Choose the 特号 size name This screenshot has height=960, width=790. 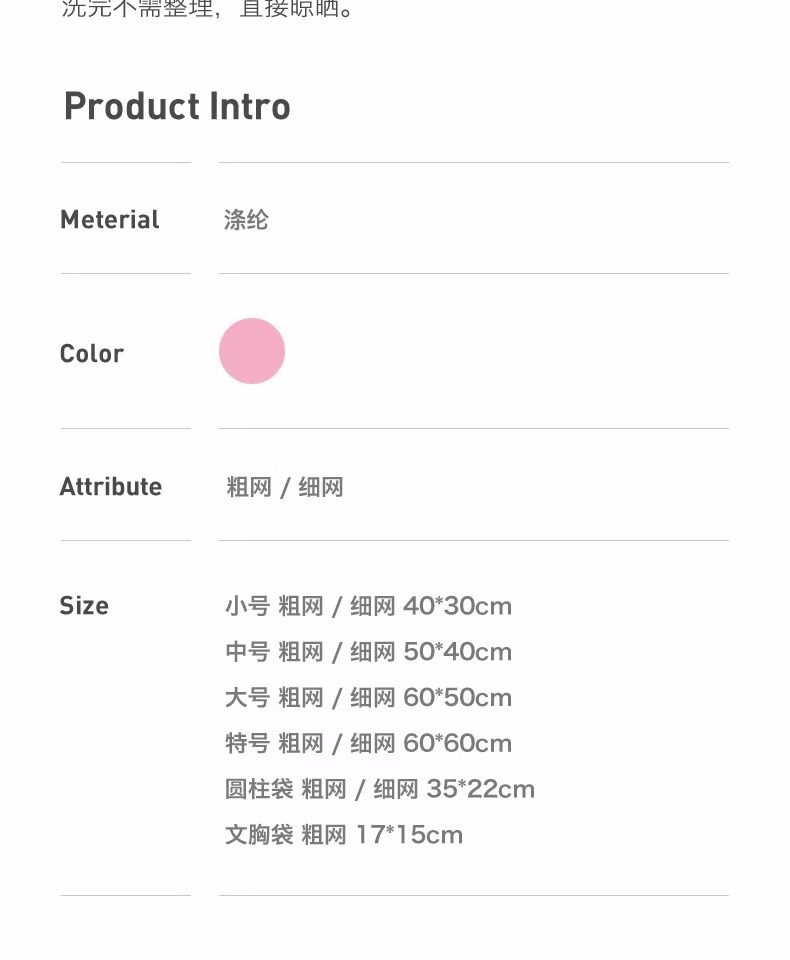pyautogui.click(x=247, y=744)
